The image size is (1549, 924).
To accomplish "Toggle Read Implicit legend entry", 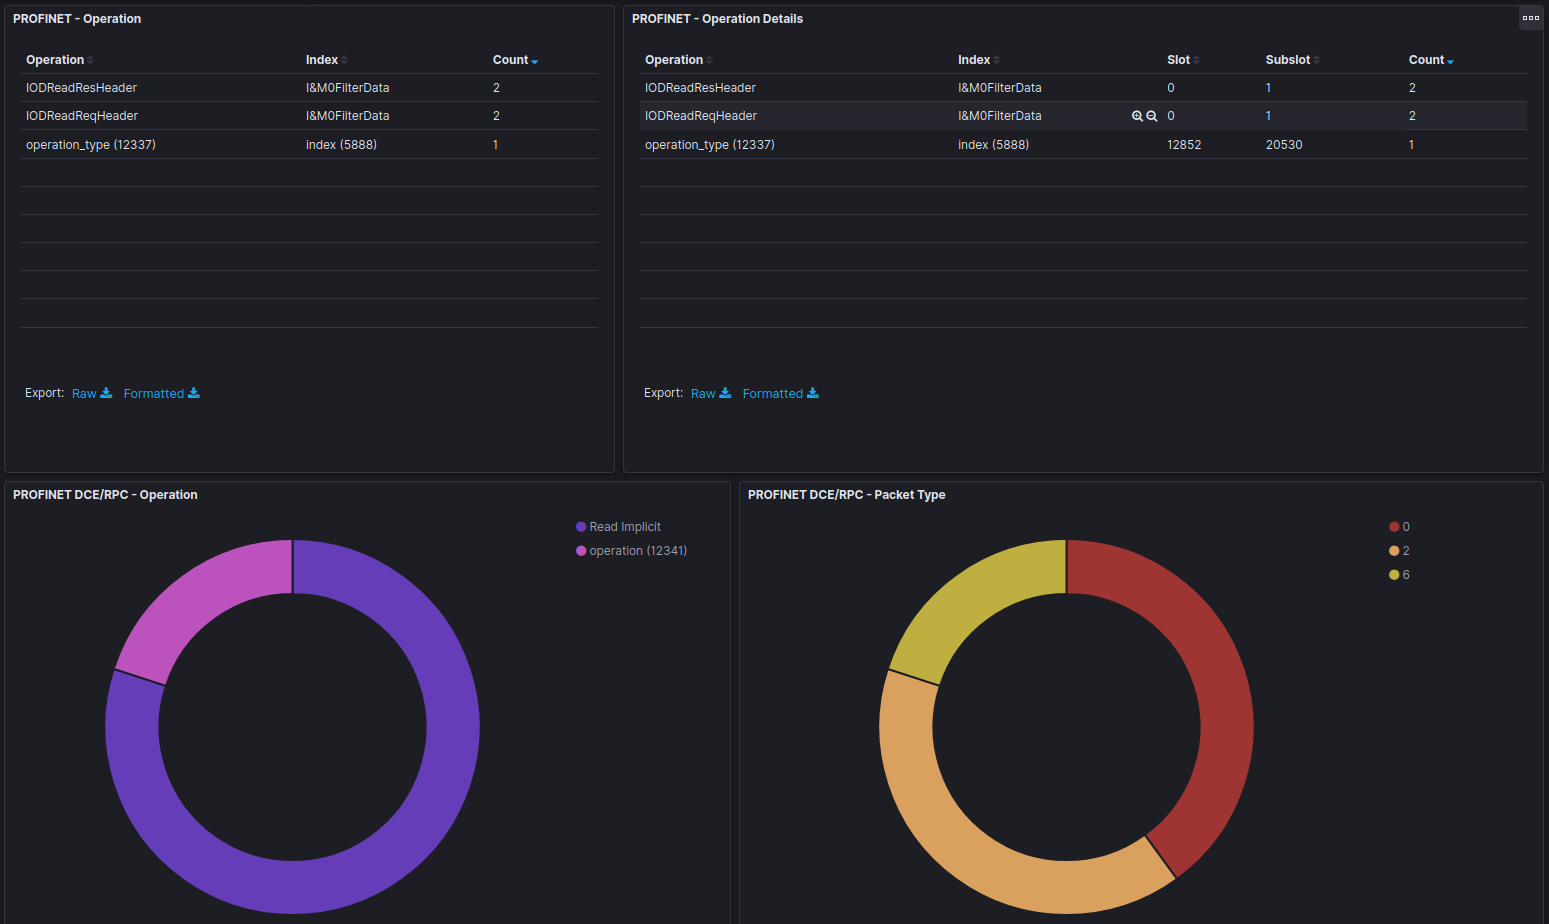I will pos(624,527).
